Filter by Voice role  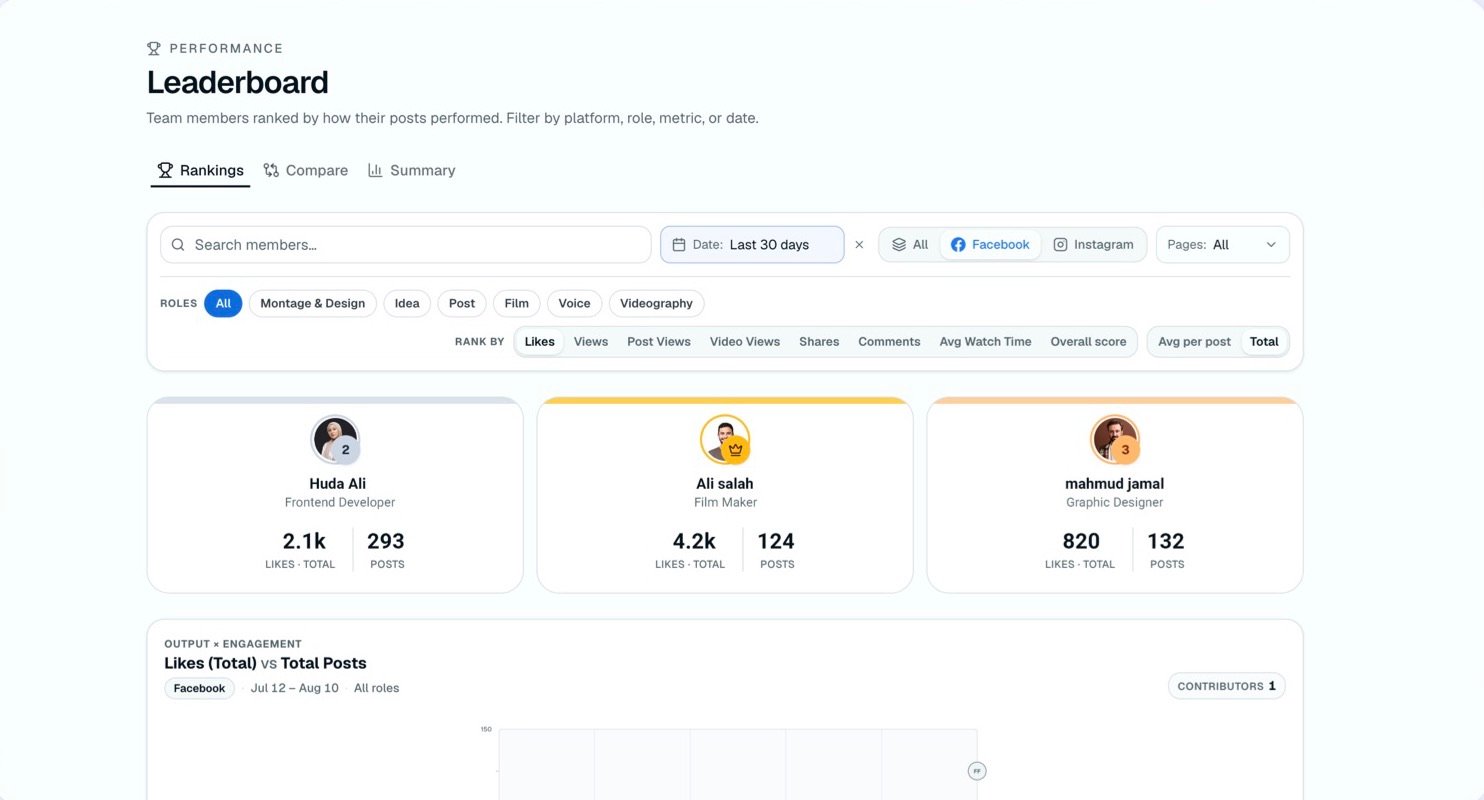[575, 304]
